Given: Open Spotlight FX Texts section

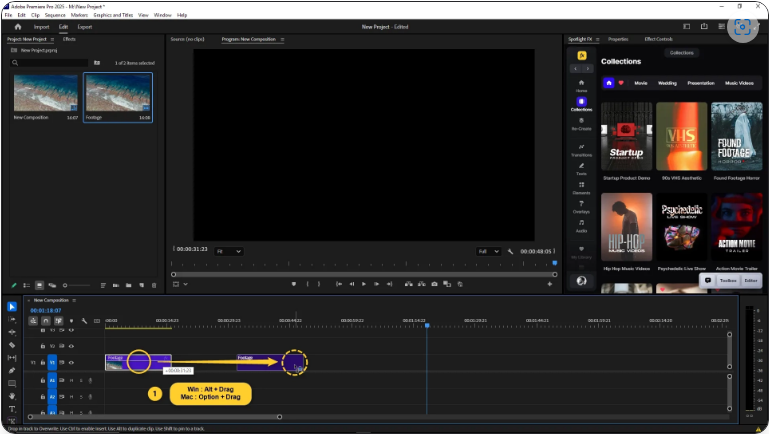Looking at the screenshot, I should pyautogui.click(x=581, y=169).
